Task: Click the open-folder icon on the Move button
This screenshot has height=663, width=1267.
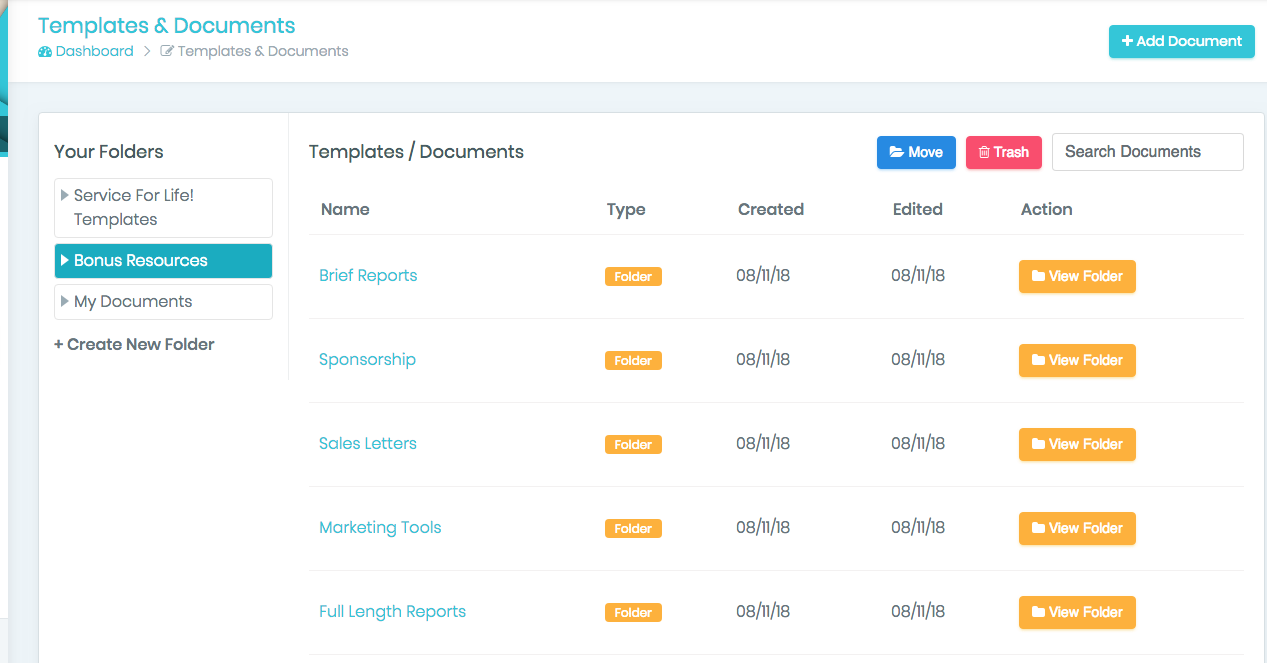Action: click(896, 153)
